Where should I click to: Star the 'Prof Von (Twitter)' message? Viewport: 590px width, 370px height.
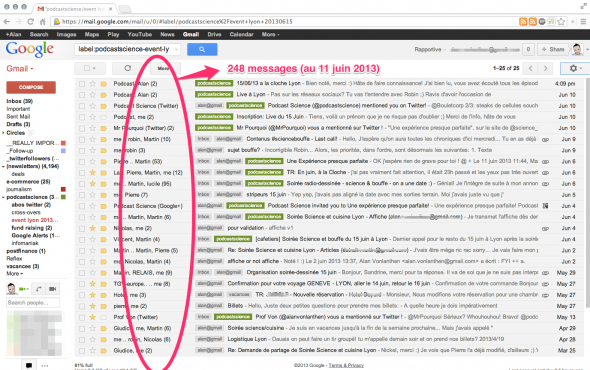pos(93,317)
